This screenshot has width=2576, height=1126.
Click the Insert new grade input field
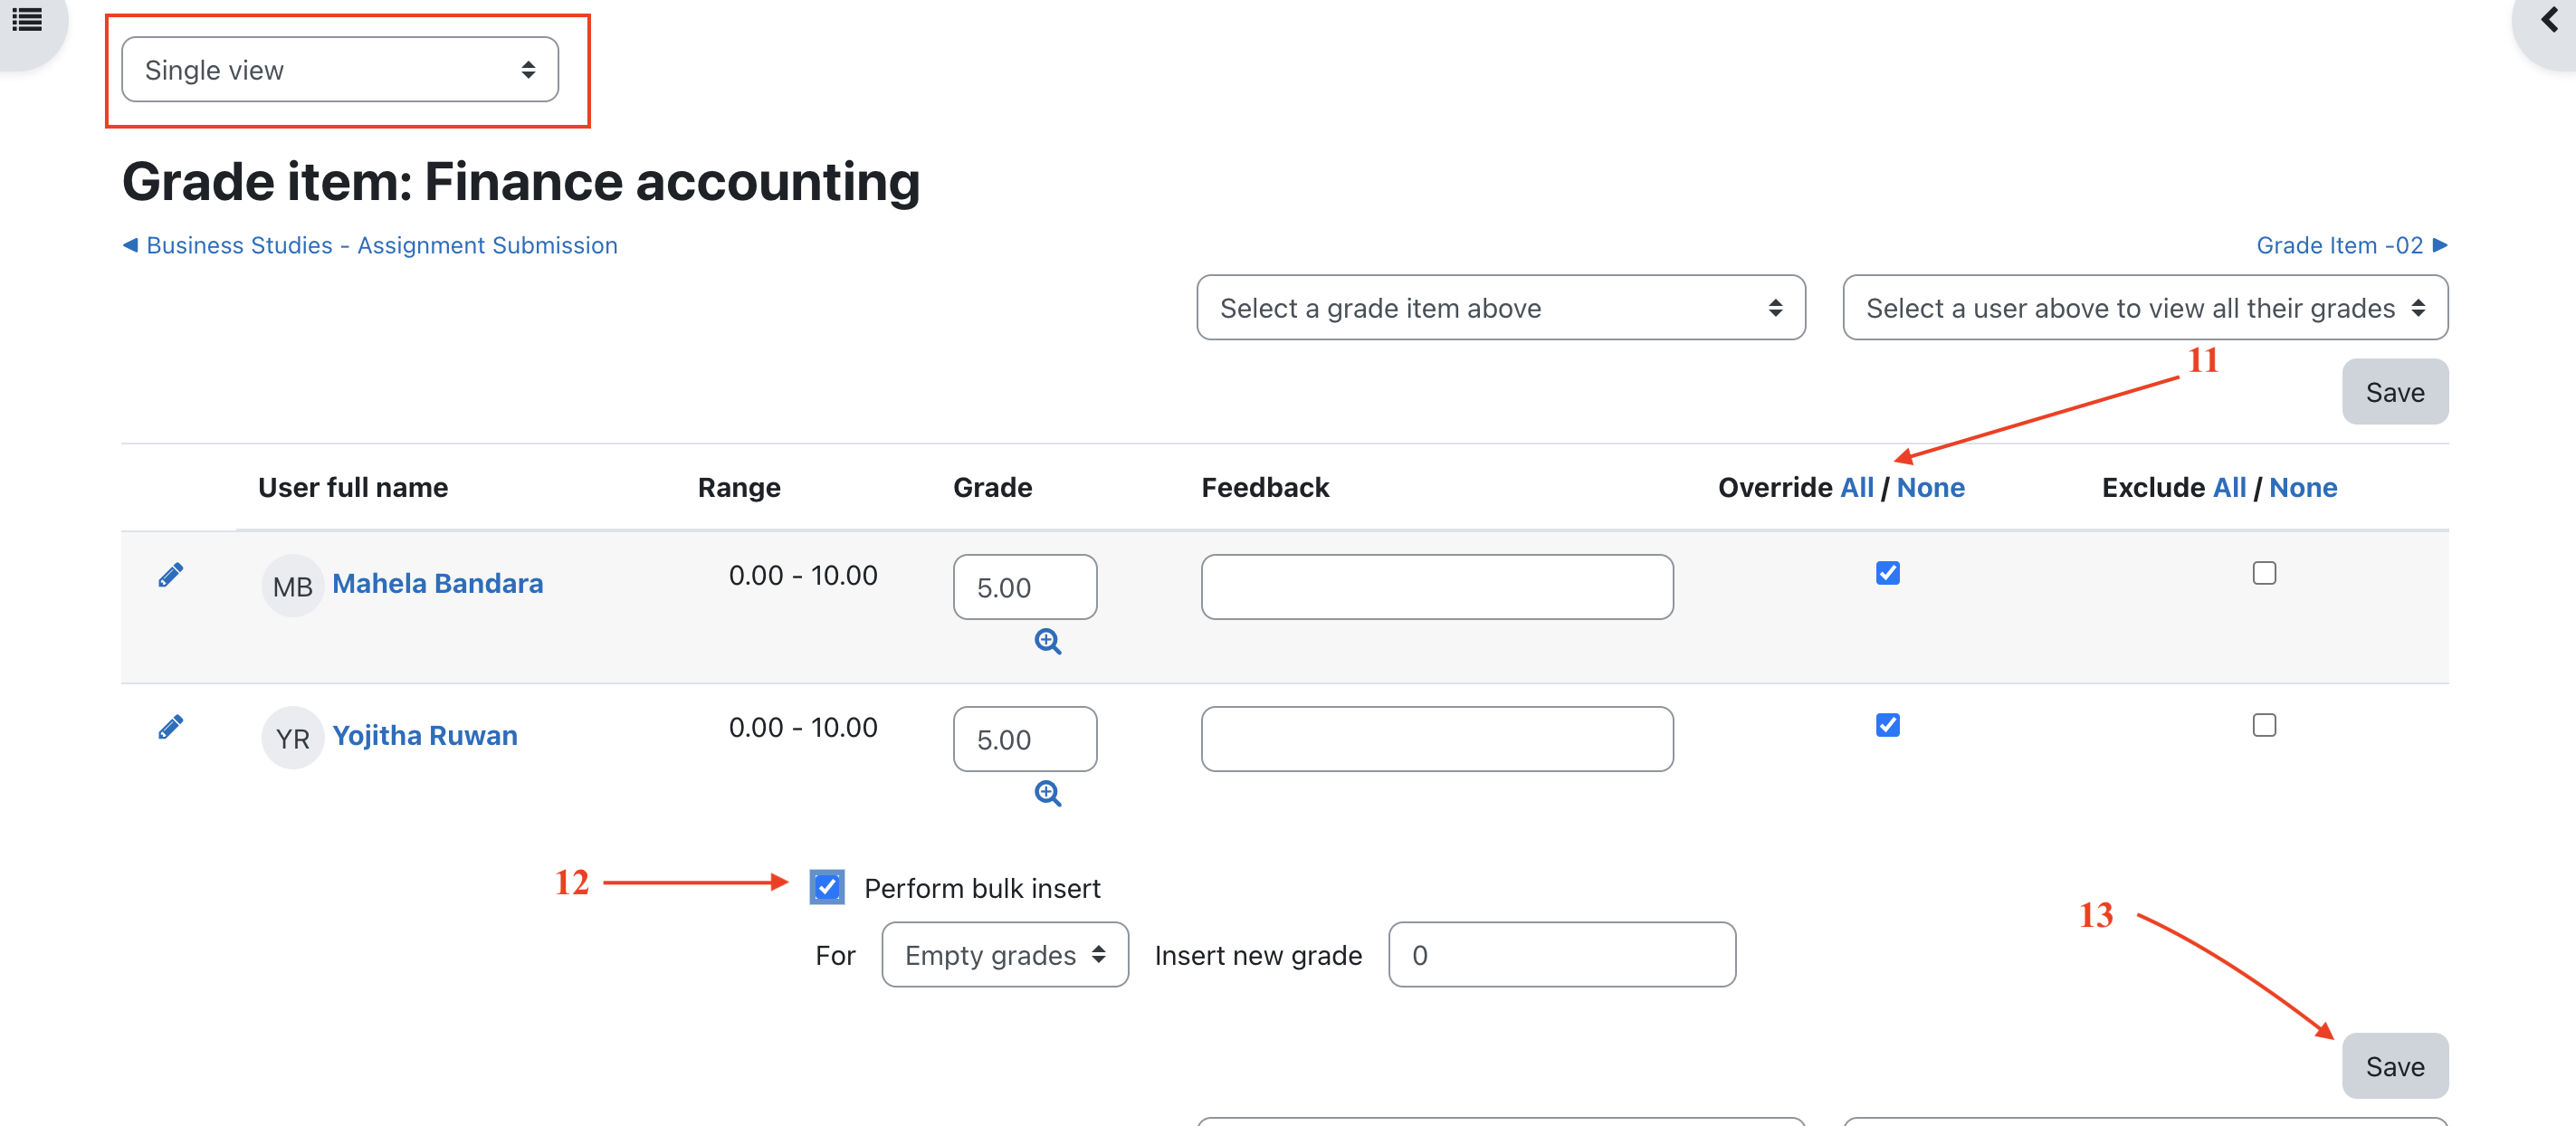coord(1561,955)
